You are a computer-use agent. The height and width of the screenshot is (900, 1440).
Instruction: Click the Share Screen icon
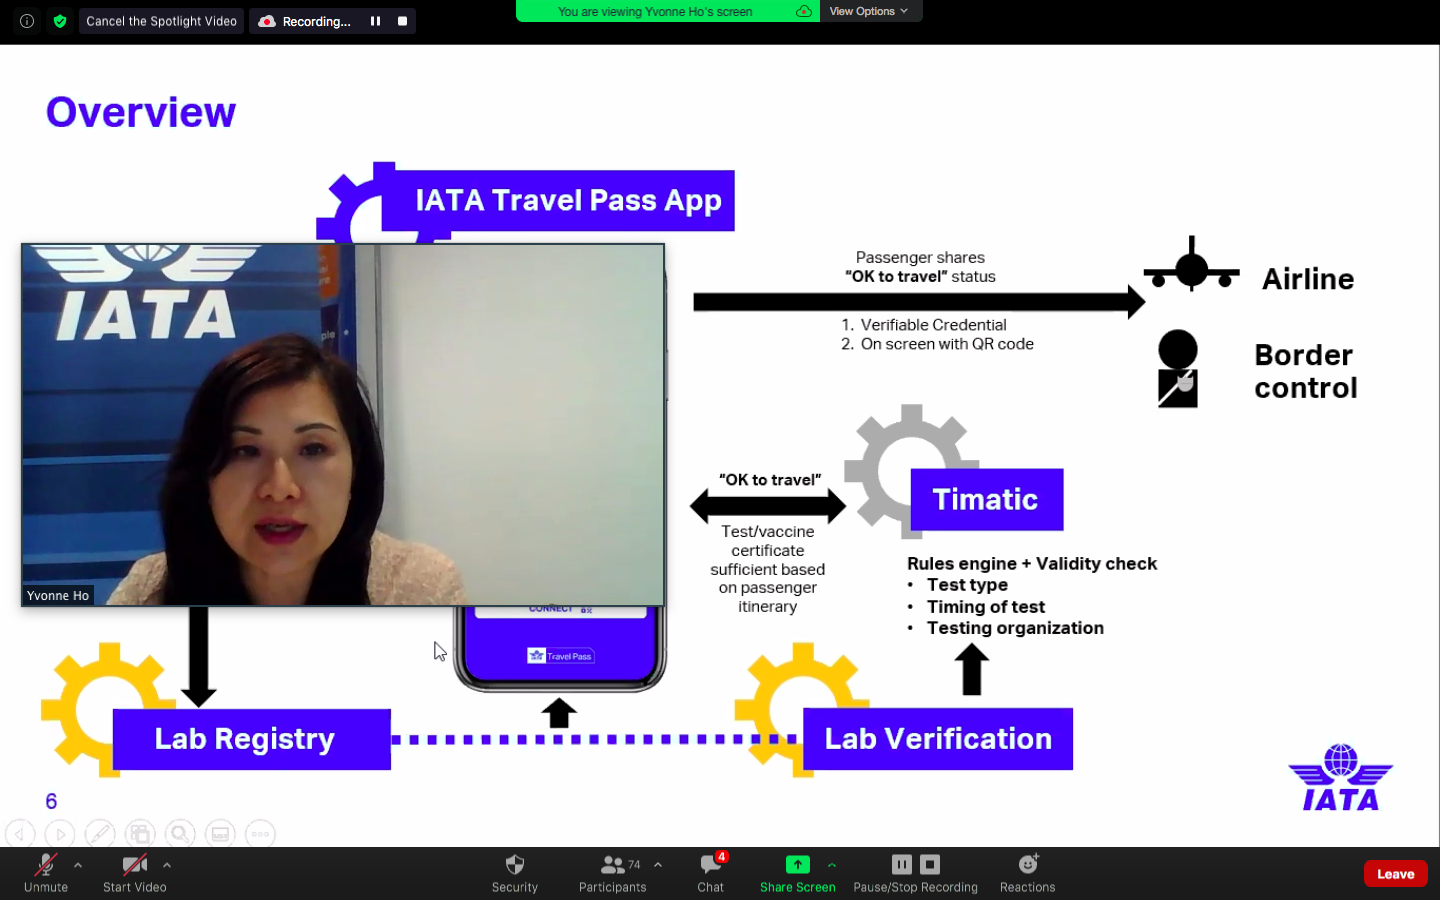797,865
